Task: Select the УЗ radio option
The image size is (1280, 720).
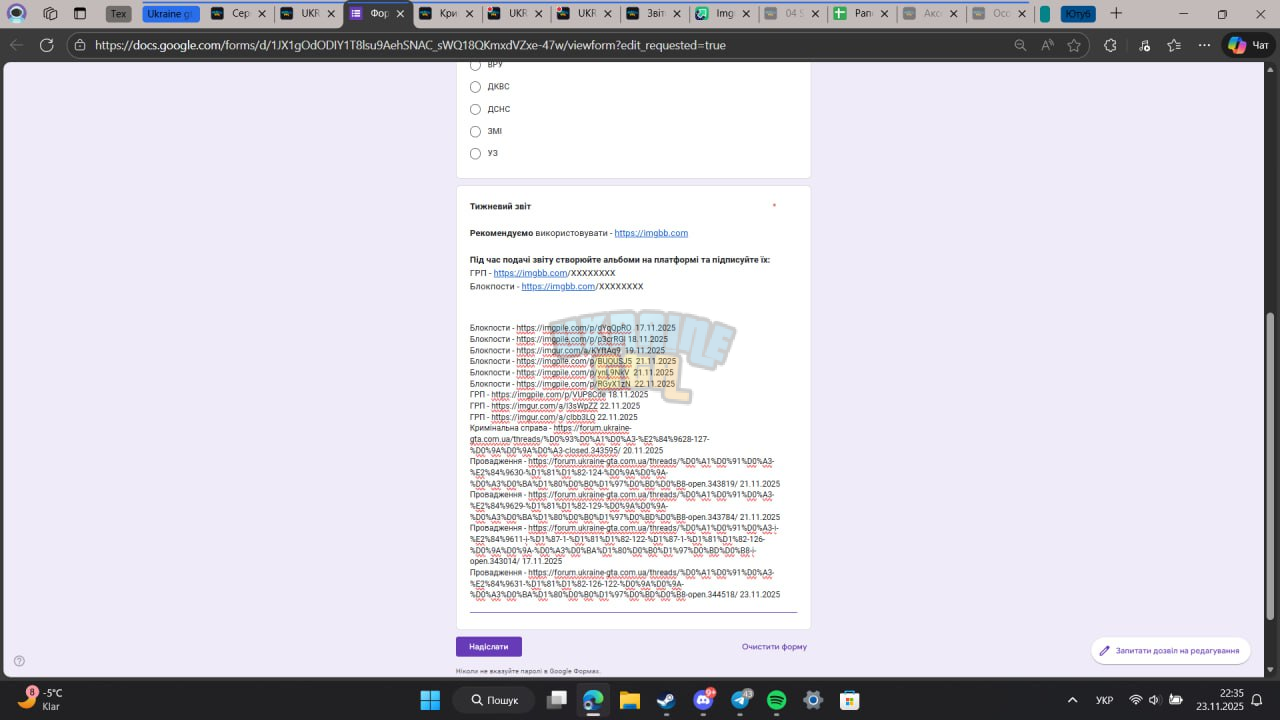Action: coord(475,153)
